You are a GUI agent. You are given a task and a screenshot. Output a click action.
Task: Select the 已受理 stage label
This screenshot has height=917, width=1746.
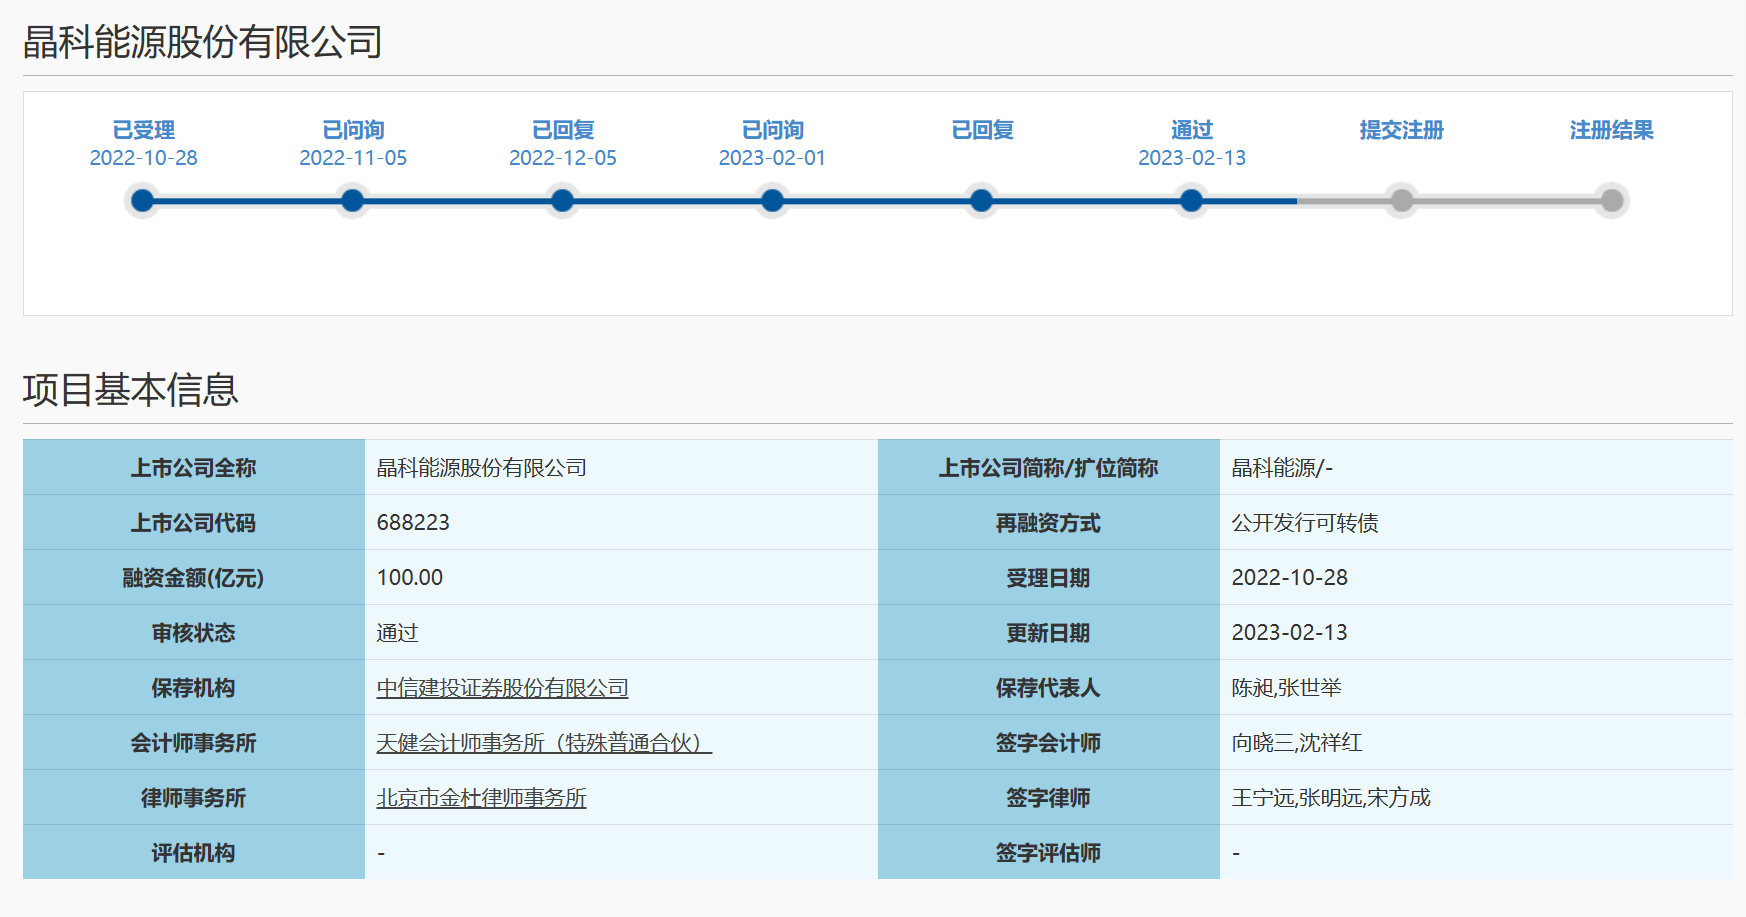[x=143, y=130]
